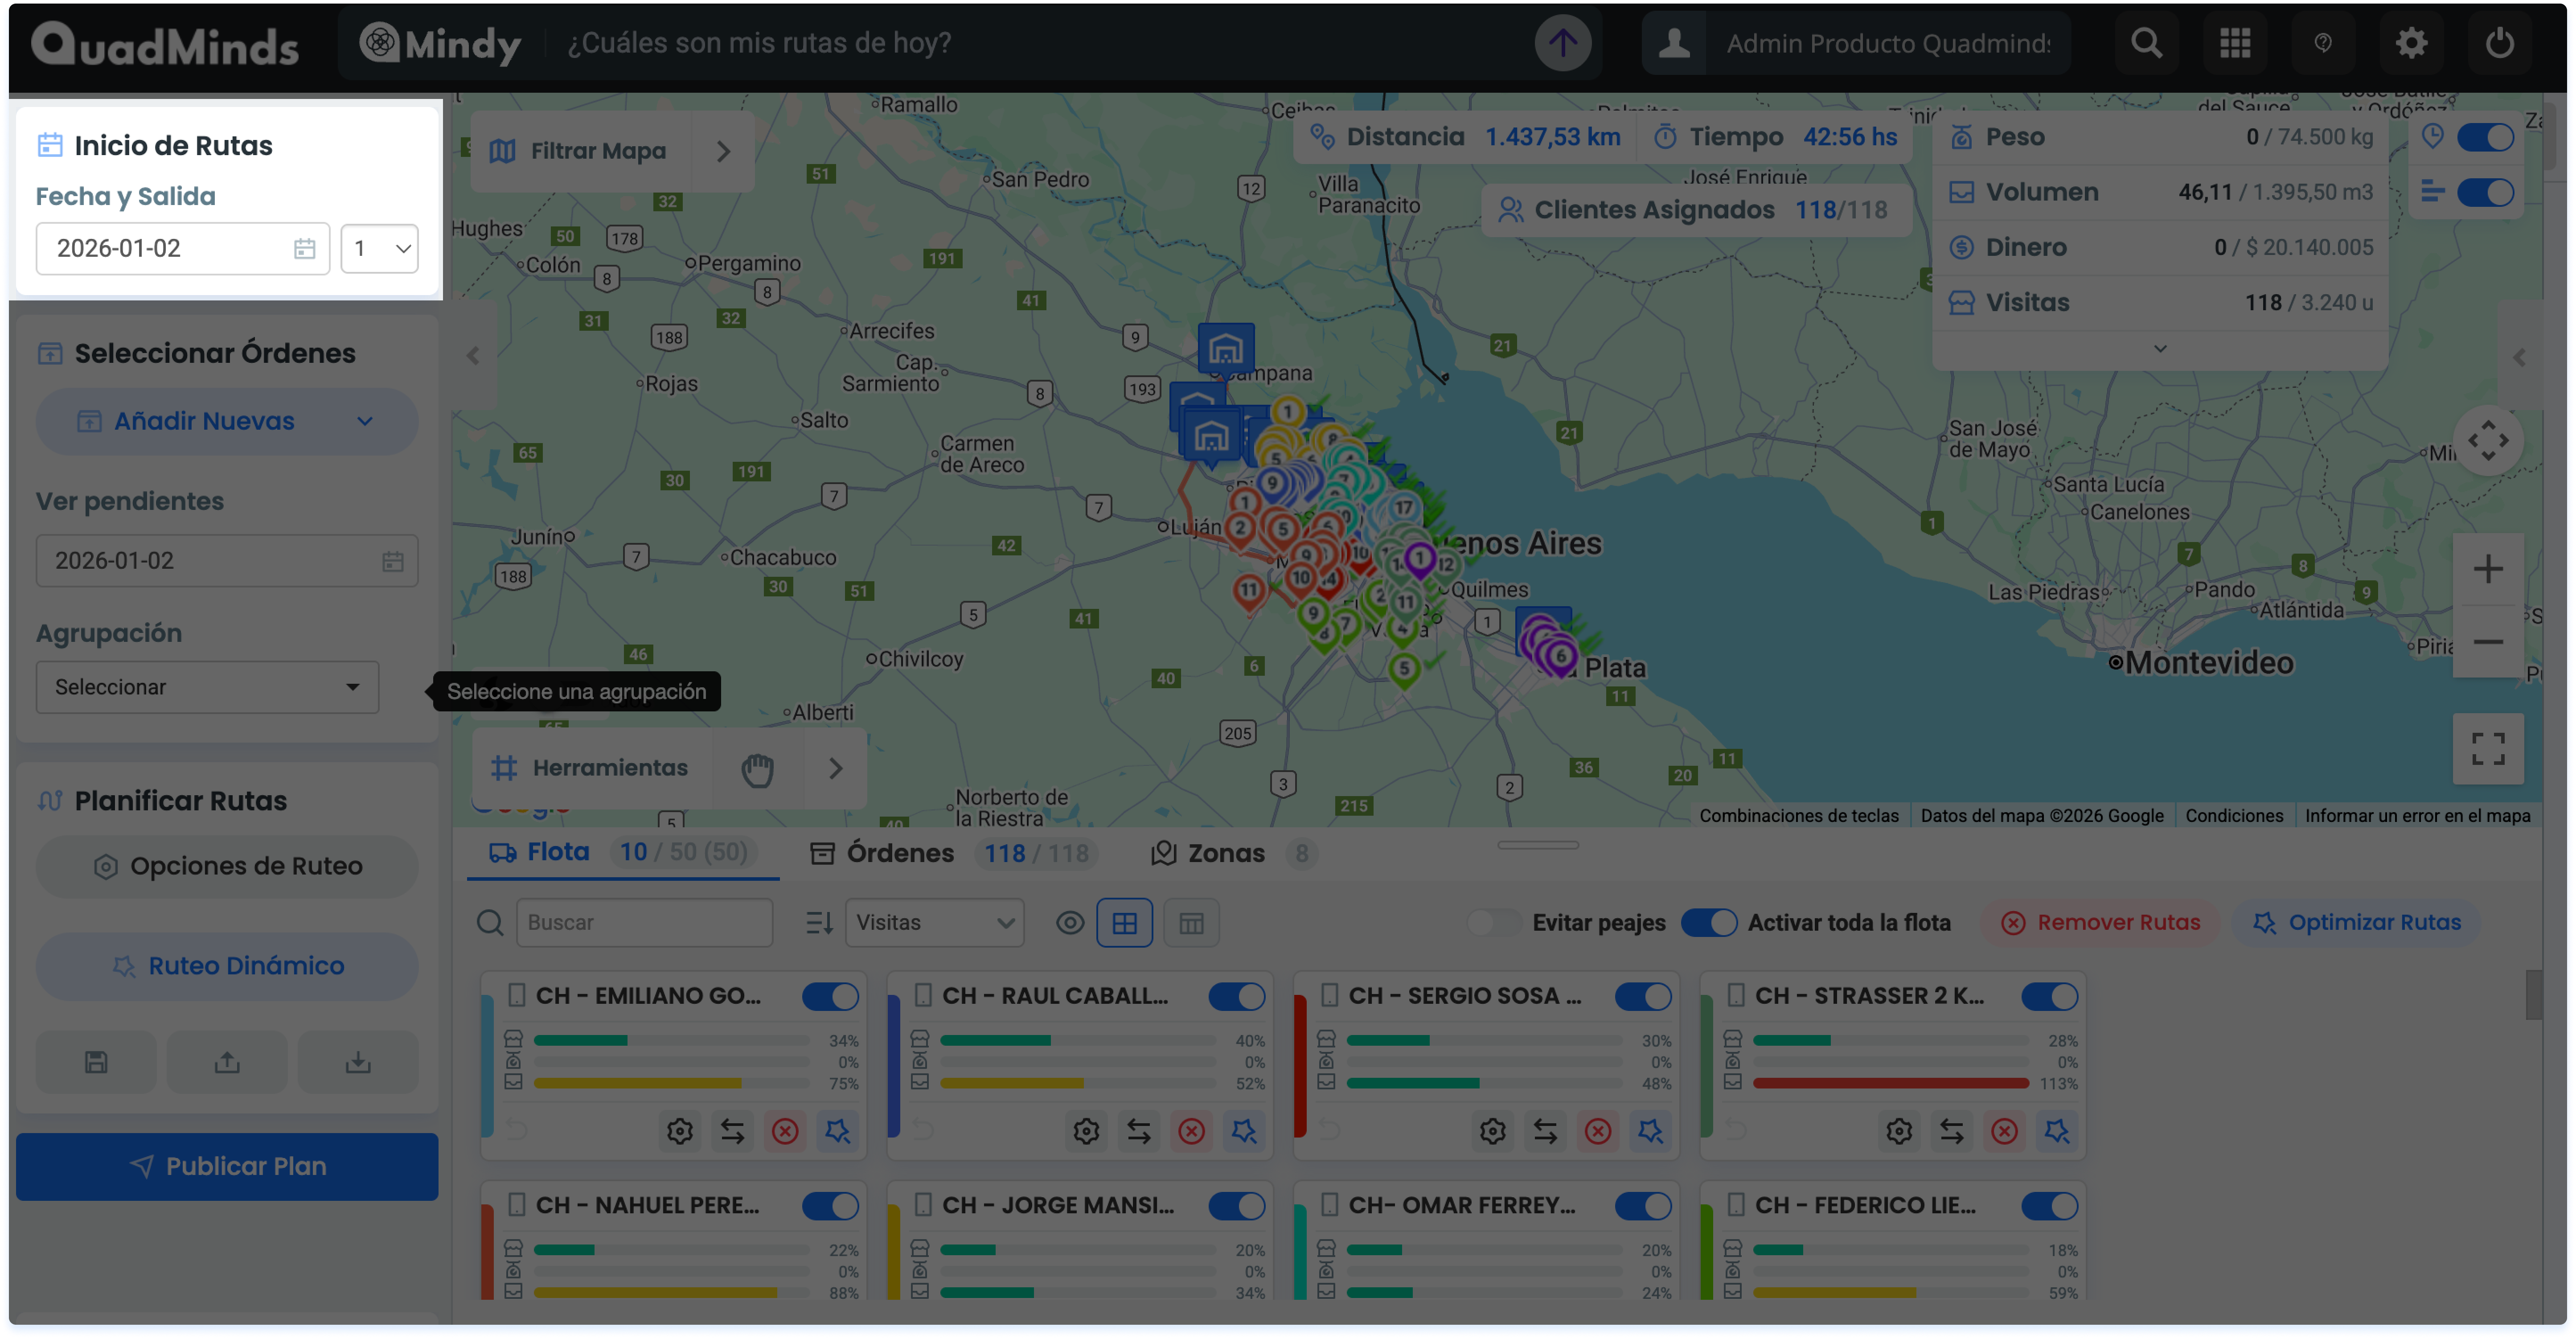Click the Publicar Plan button
2576x1339 pixels.
(227, 1166)
